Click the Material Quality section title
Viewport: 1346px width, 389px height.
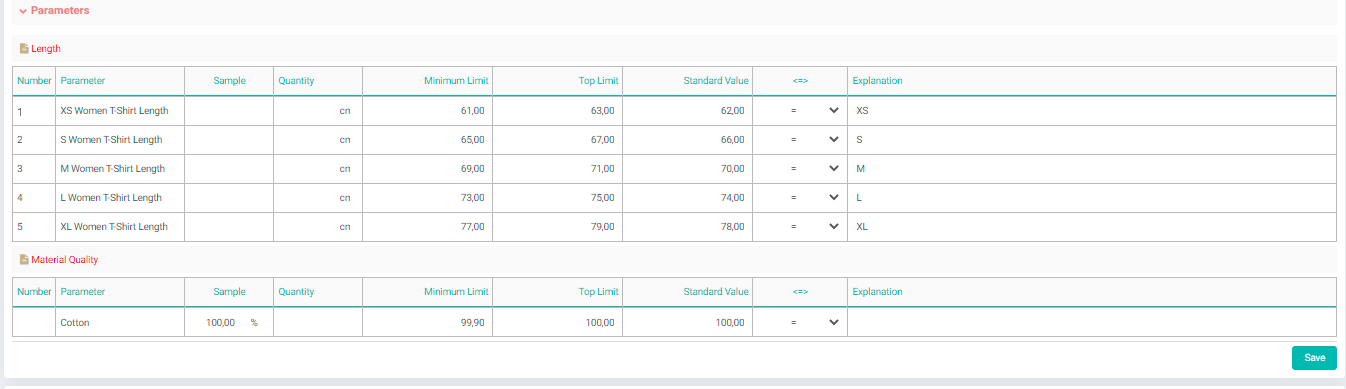65,259
